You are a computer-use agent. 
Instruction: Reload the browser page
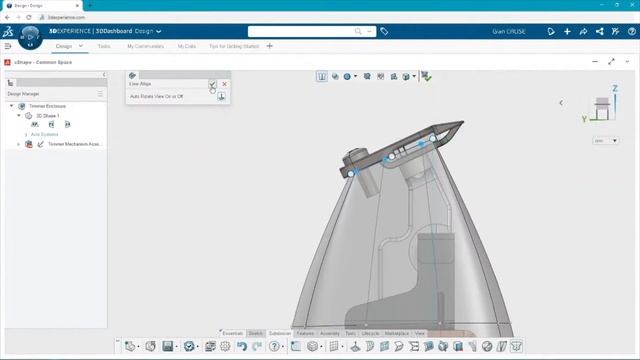coord(29,17)
